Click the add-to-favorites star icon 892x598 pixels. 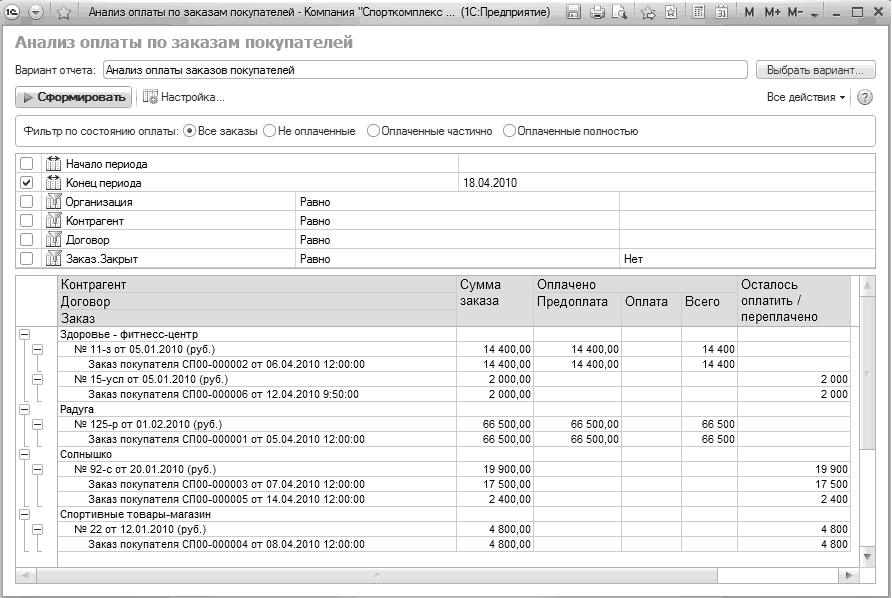click(x=647, y=13)
